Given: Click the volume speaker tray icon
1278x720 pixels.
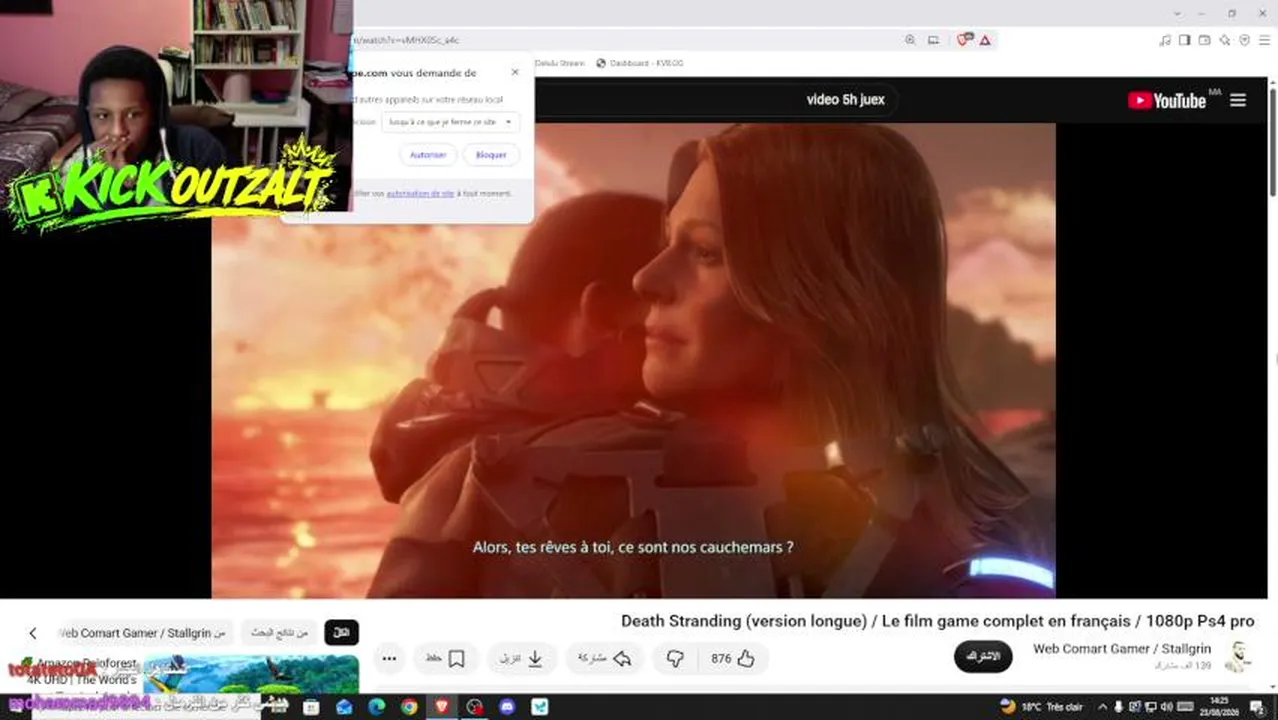Looking at the screenshot, I should [x=1167, y=707].
